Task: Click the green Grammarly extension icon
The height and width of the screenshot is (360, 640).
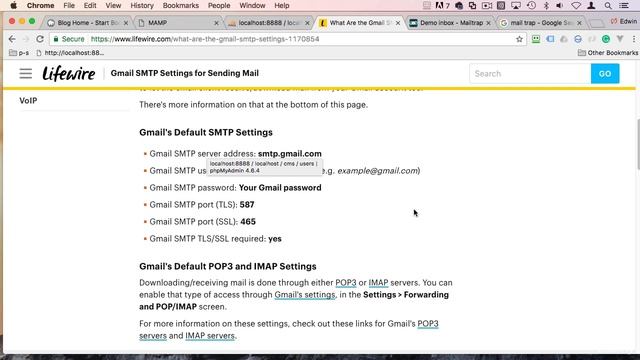Action: pos(606,39)
